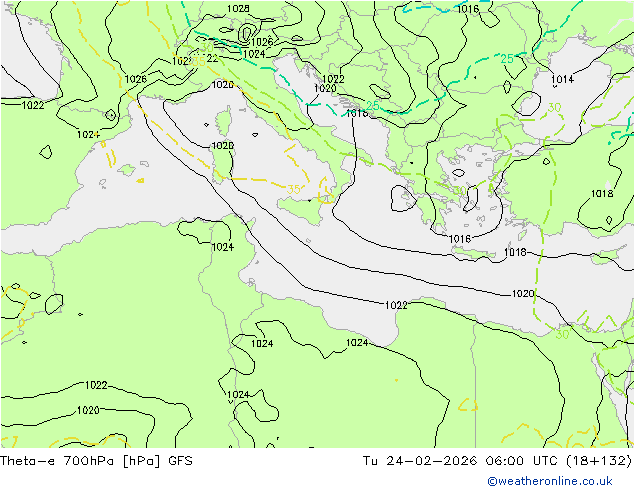Click the "Theta-e 700hPa [hPa] GFS" title text
This screenshot has width=634, height=490.
[96, 461]
